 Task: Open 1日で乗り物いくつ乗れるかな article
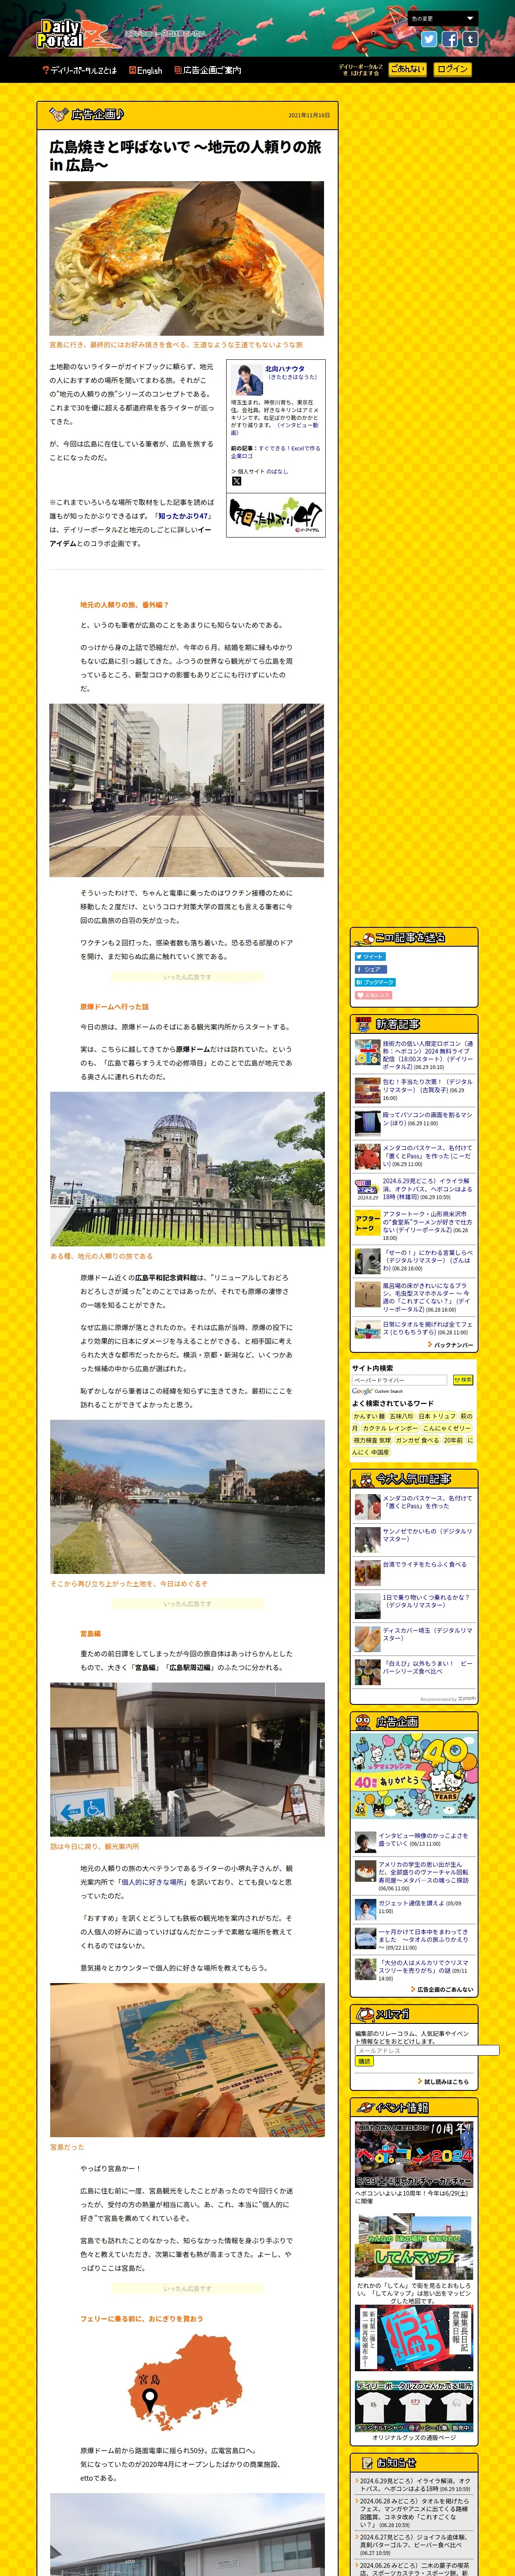pos(428,1601)
